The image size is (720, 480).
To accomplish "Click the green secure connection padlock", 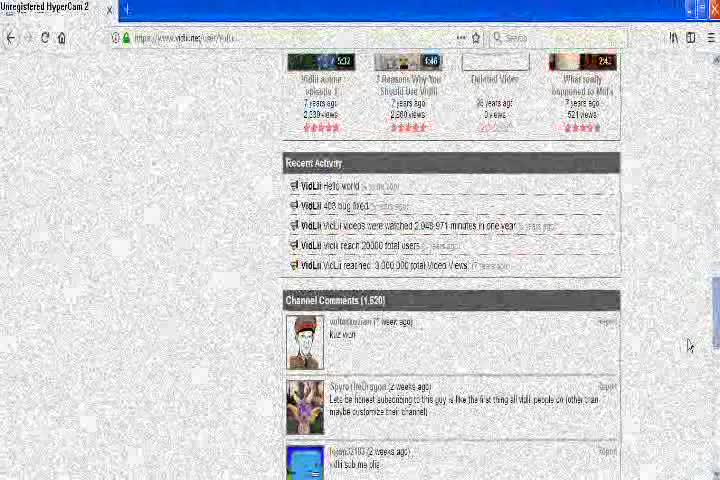I will [126, 38].
